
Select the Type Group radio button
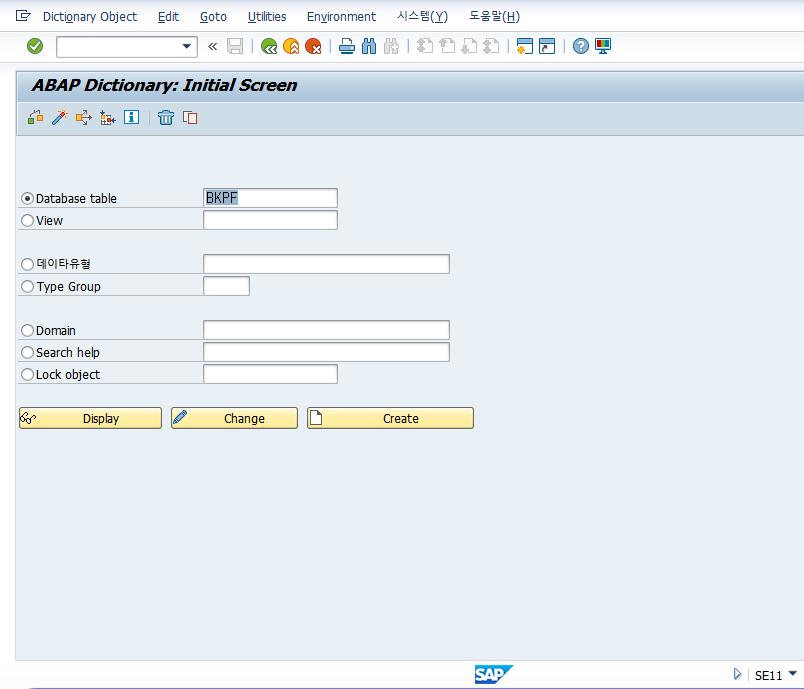(x=27, y=286)
